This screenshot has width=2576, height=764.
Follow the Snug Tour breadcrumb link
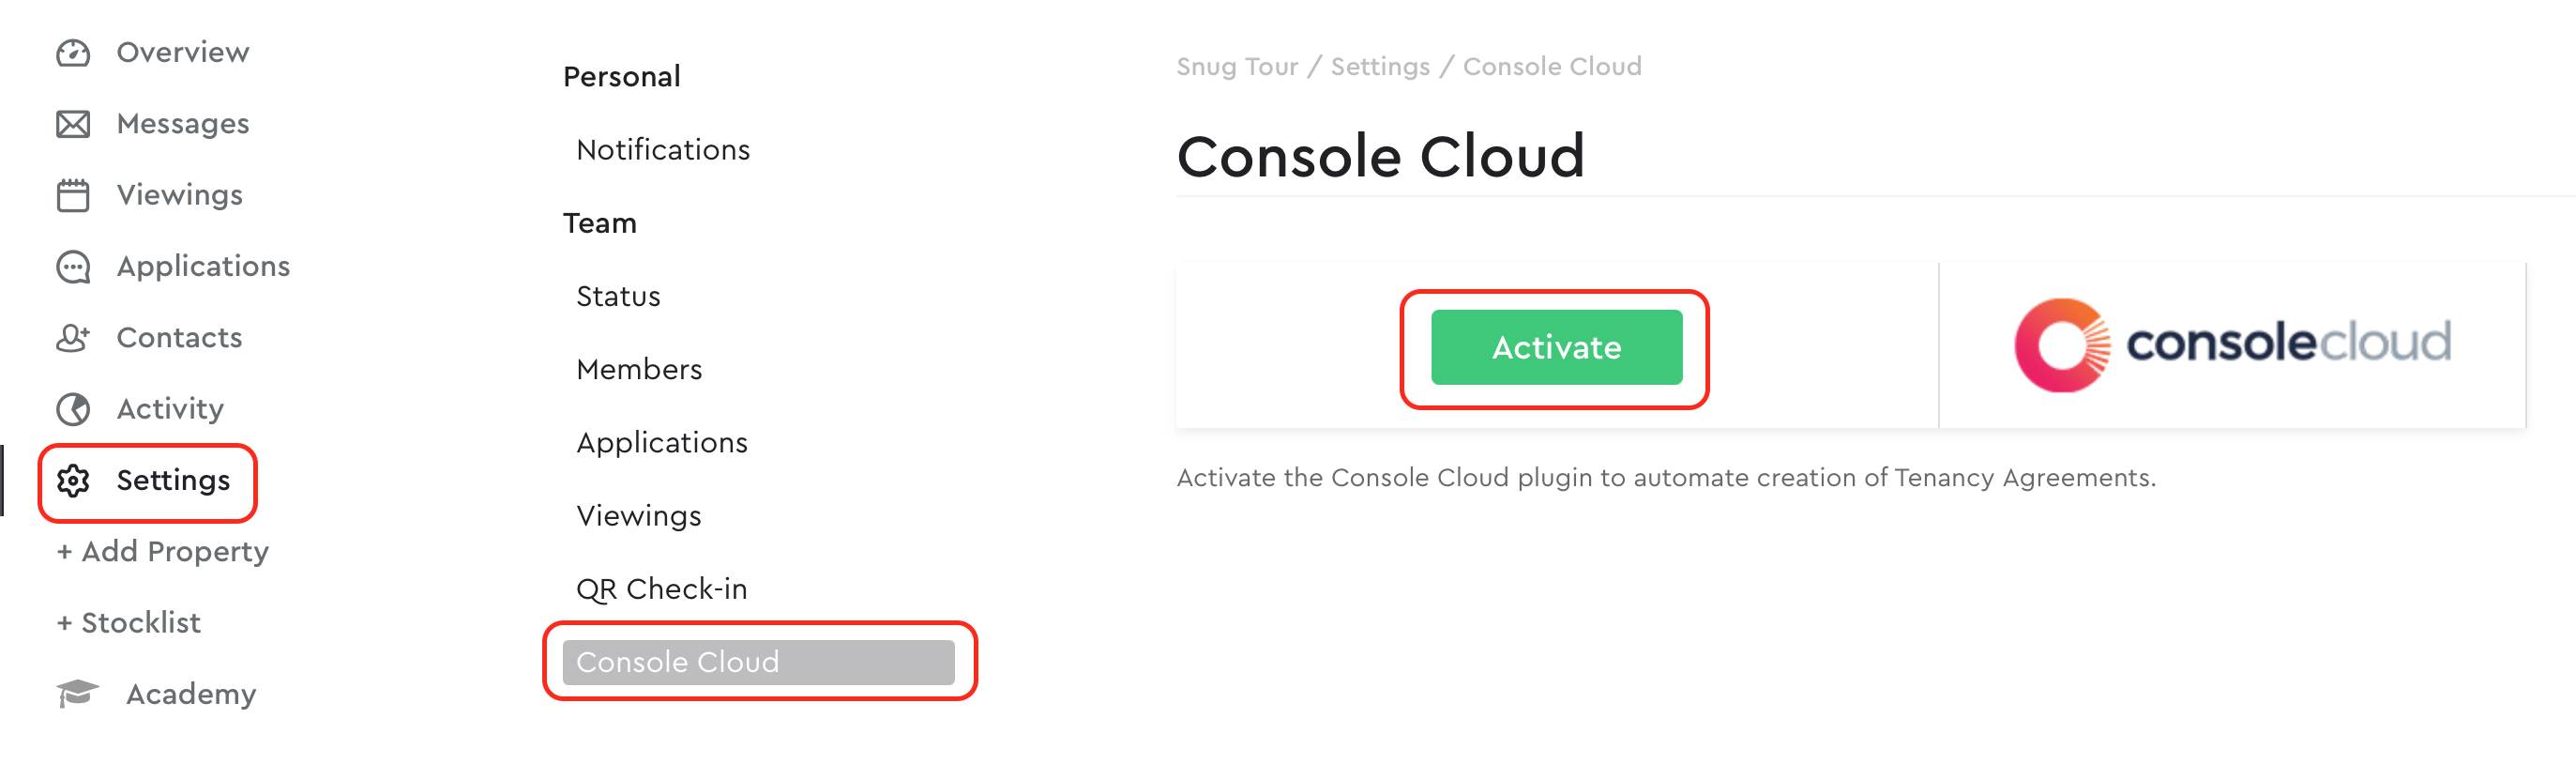[1237, 66]
